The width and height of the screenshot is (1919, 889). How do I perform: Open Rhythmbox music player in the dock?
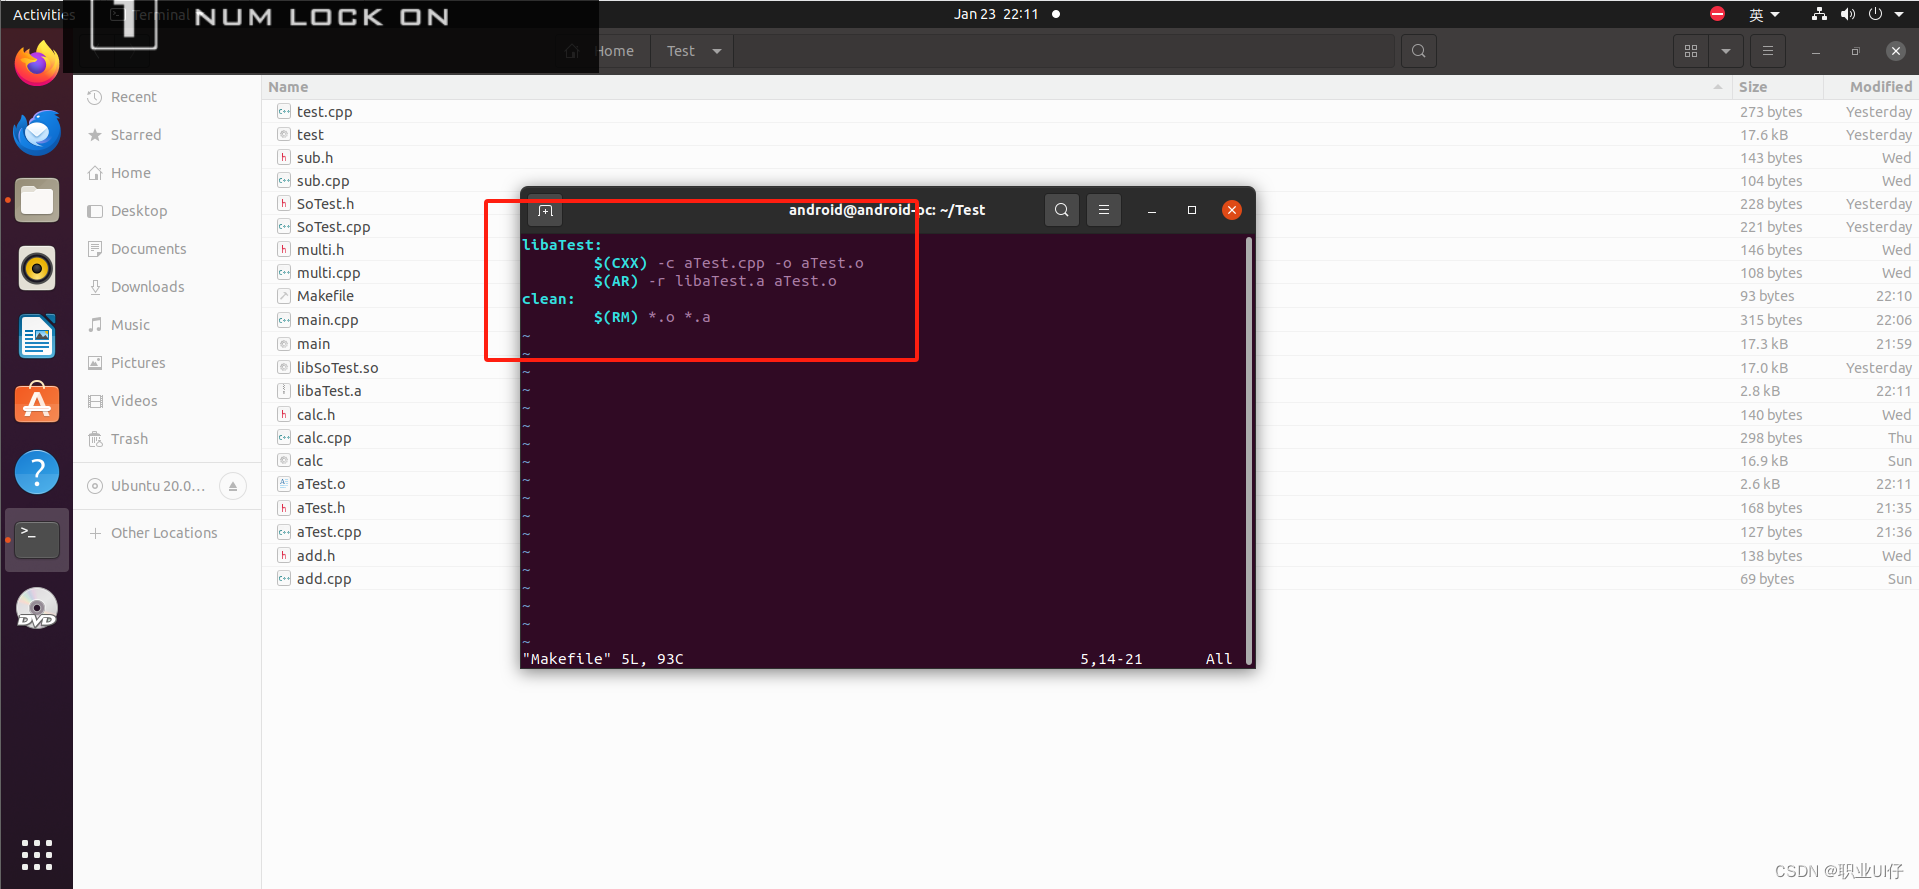click(x=37, y=268)
